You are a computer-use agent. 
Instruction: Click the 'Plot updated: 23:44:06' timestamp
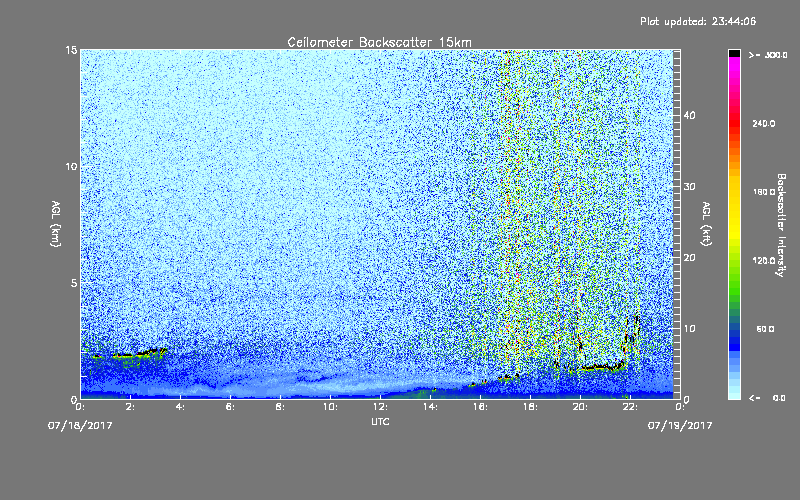point(698,21)
